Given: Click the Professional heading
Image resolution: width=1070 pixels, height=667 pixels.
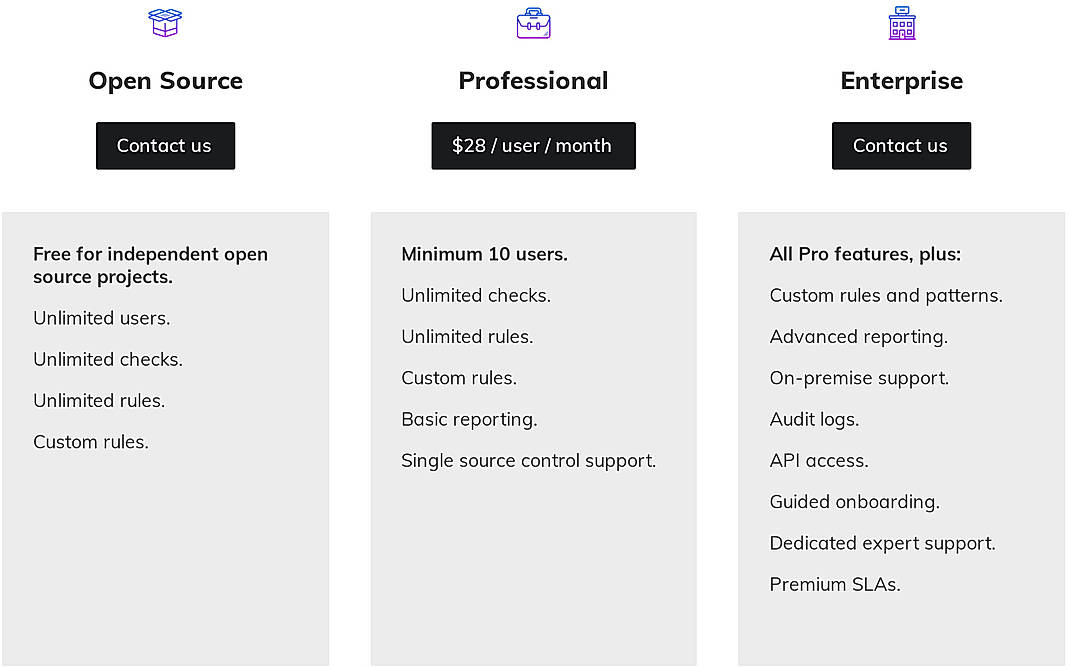Looking at the screenshot, I should click(533, 80).
